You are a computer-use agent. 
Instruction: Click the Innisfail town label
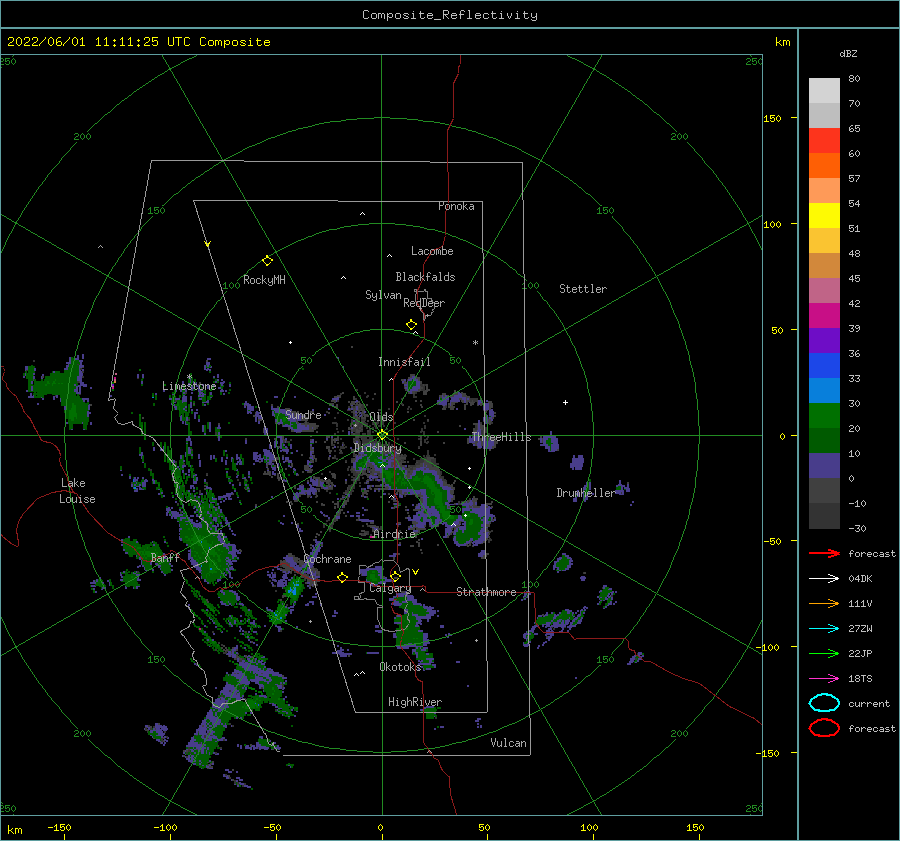click(404, 362)
